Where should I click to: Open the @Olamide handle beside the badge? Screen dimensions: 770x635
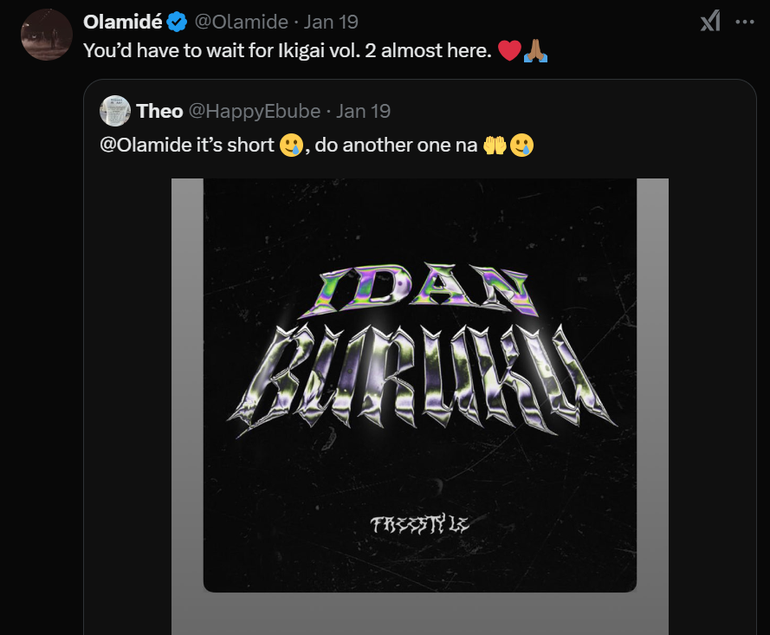tap(240, 22)
